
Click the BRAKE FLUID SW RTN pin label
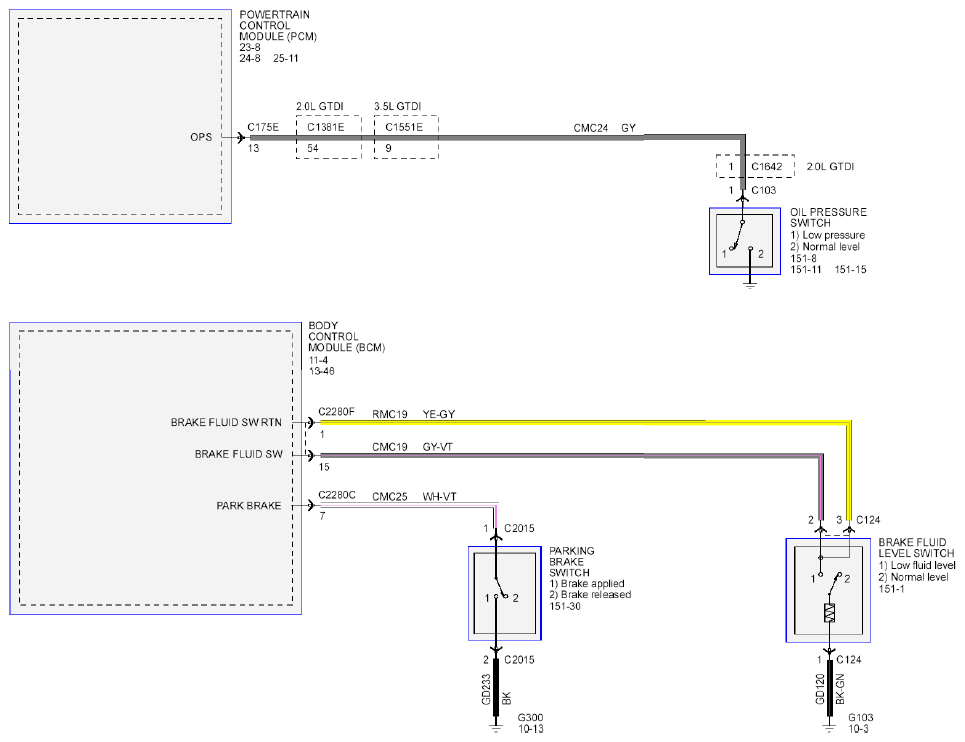pos(226,423)
